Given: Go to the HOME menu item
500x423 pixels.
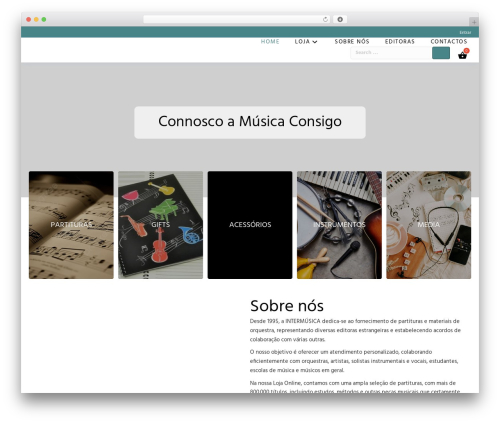Looking at the screenshot, I should 270,42.
